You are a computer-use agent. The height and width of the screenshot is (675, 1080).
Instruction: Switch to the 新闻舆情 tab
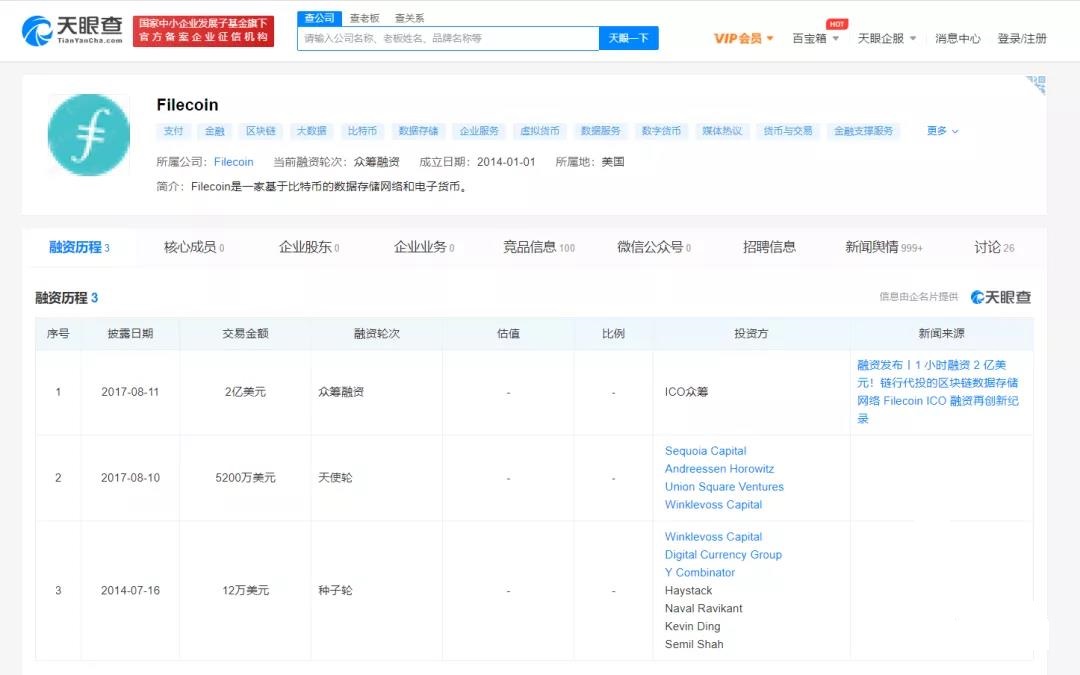(884, 247)
